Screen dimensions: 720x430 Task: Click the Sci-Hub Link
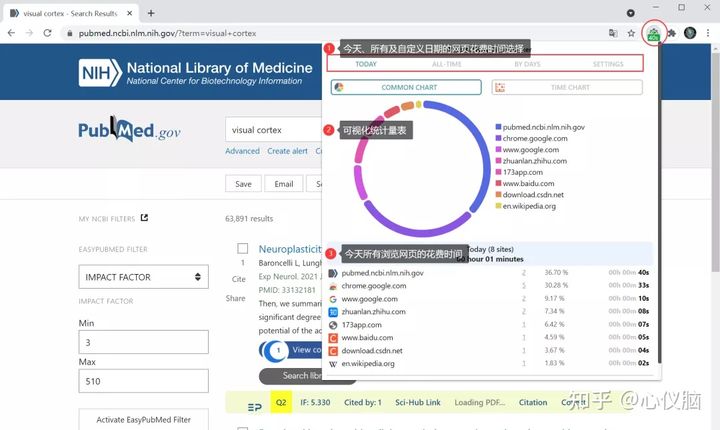(418, 402)
